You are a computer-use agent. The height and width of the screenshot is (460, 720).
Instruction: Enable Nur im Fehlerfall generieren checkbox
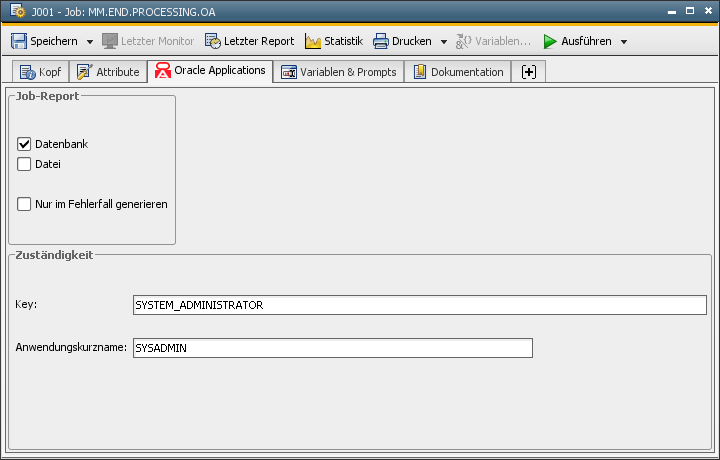click(24, 204)
